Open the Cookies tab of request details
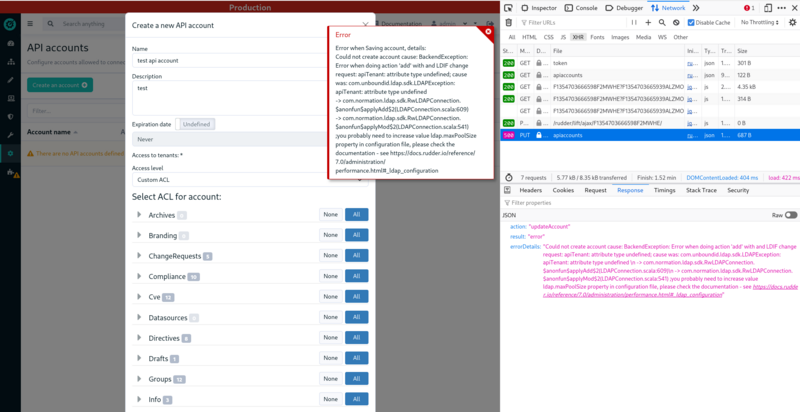The height and width of the screenshot is (412, 800). pyautogui.click(x=563, y=190)
